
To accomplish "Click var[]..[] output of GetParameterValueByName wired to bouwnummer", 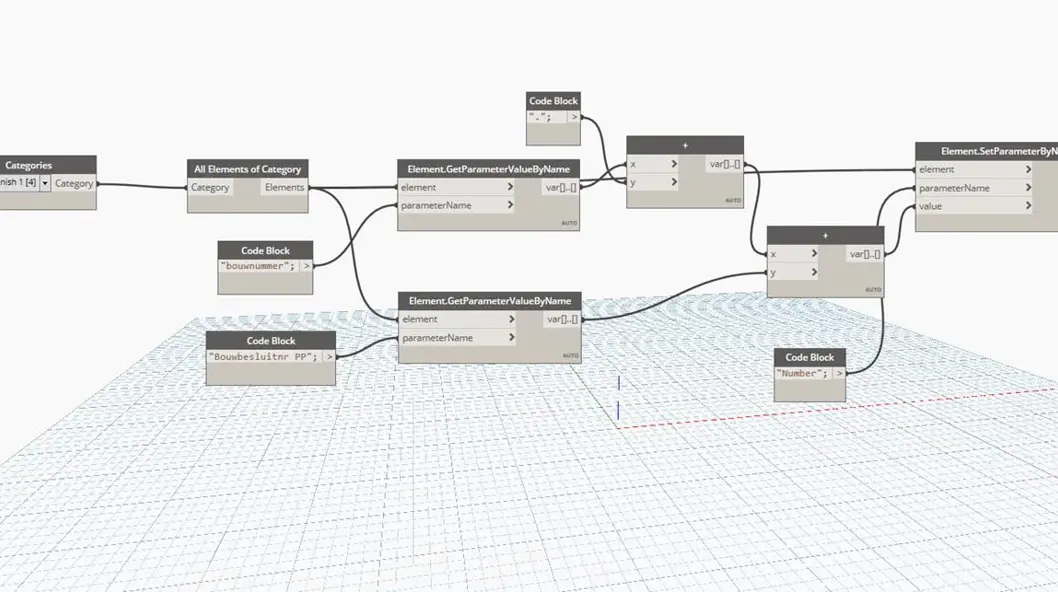I will 561,188.
